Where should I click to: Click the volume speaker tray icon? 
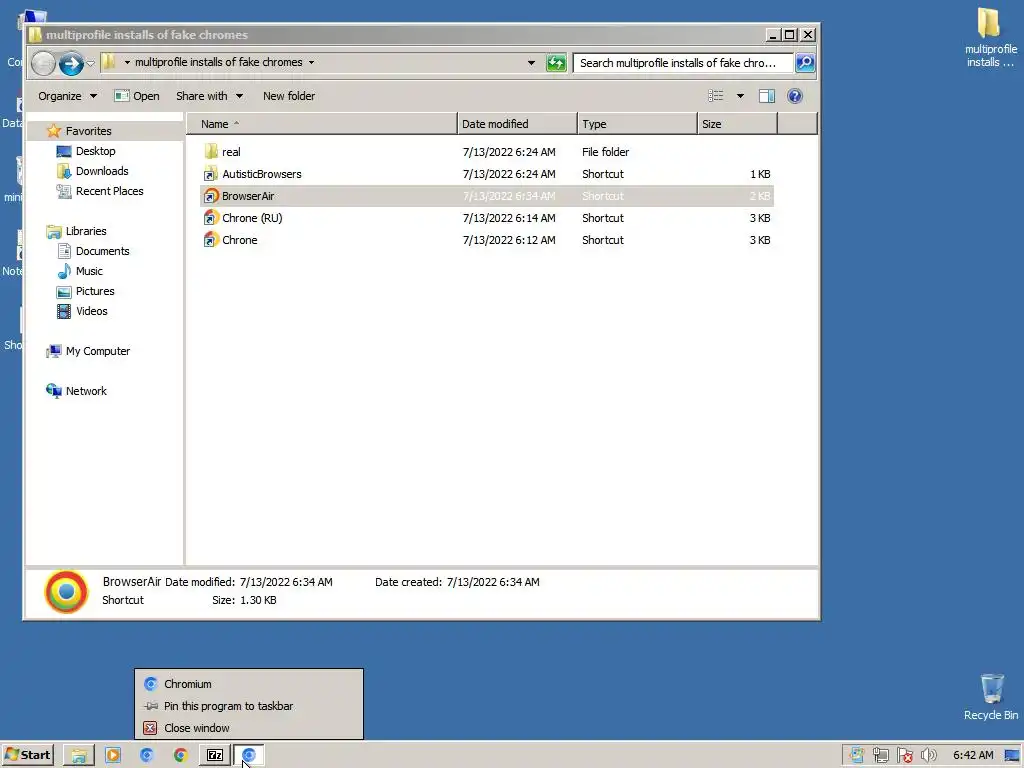tap(928, 756)
